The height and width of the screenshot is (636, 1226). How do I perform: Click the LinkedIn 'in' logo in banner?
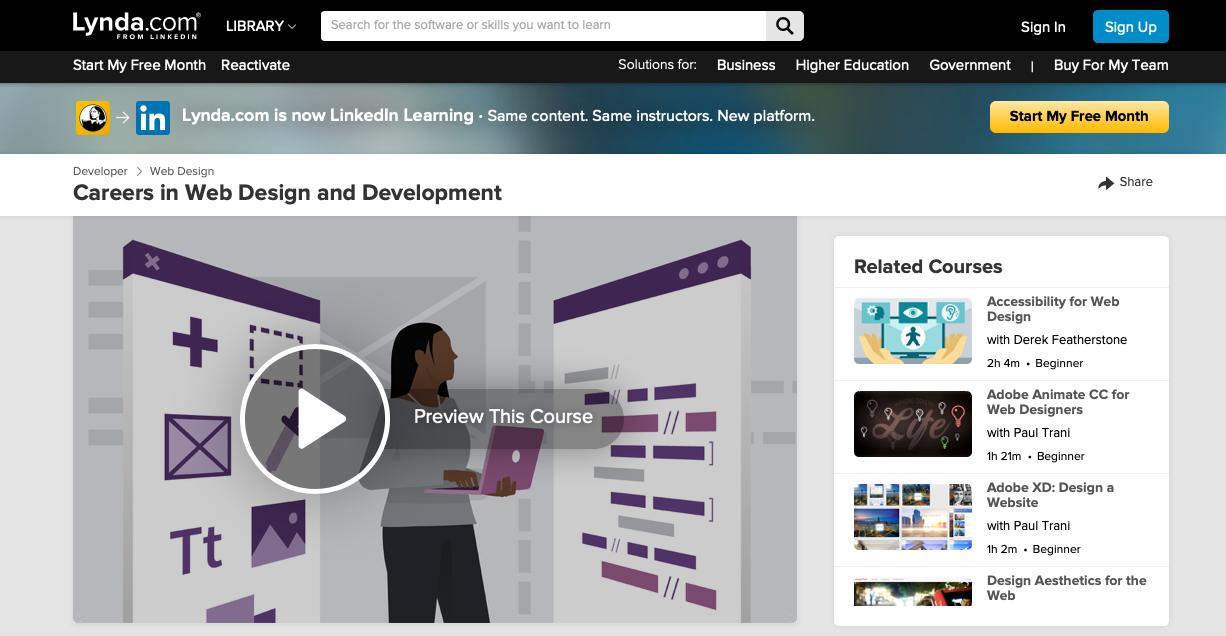coord(153,118)
